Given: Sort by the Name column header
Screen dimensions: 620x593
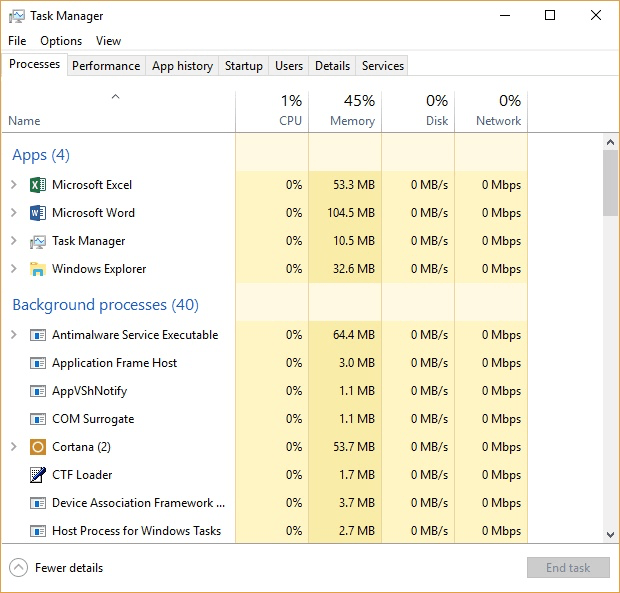Looking at the screenshot, I should click(118, 111).
